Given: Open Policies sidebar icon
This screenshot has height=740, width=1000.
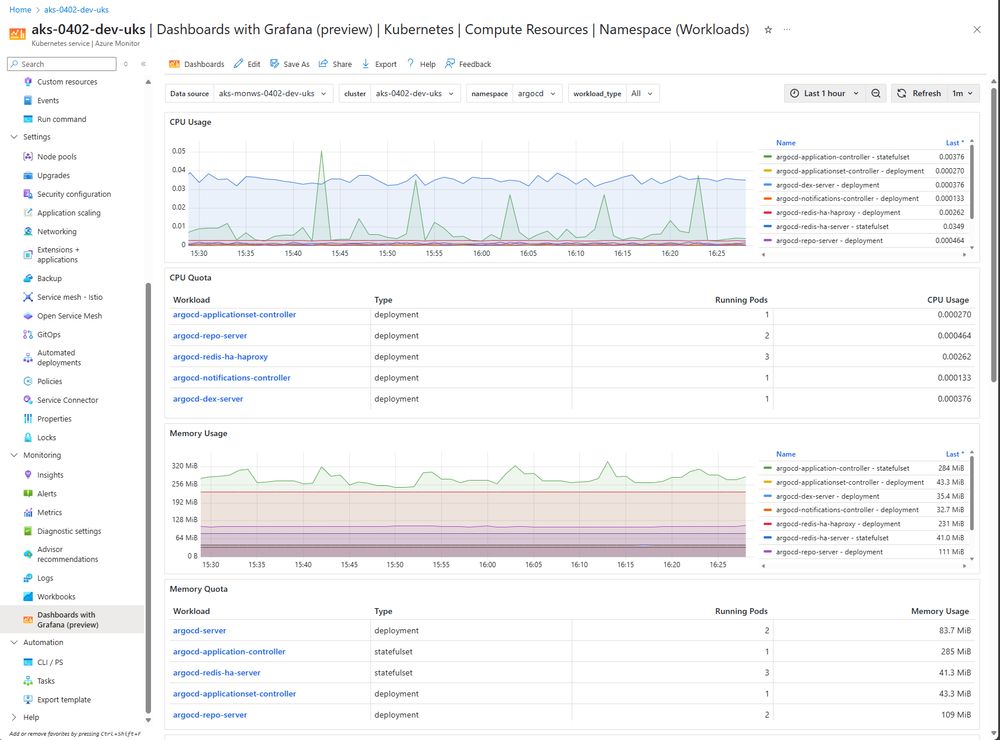Looking at the screenshot, I should coord(27,381).
